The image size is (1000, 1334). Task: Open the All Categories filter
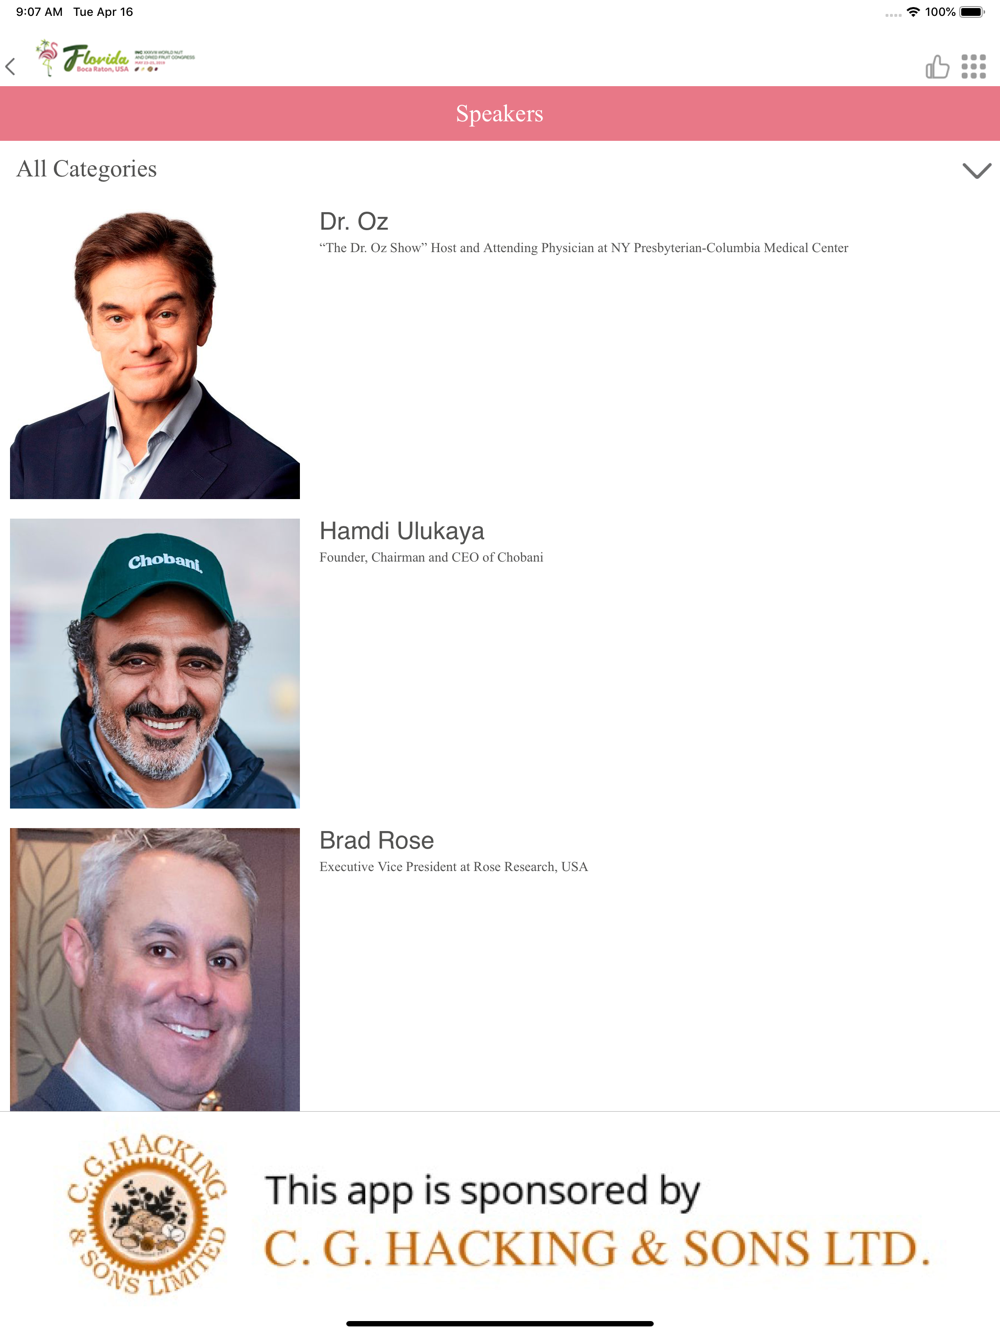(87, 169)
